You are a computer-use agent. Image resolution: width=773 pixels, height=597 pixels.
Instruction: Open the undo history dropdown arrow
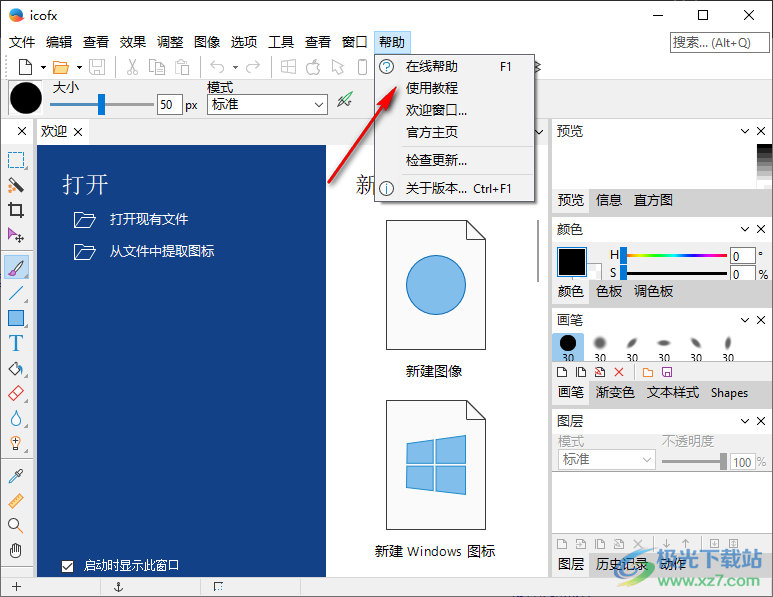click(235, 68)
